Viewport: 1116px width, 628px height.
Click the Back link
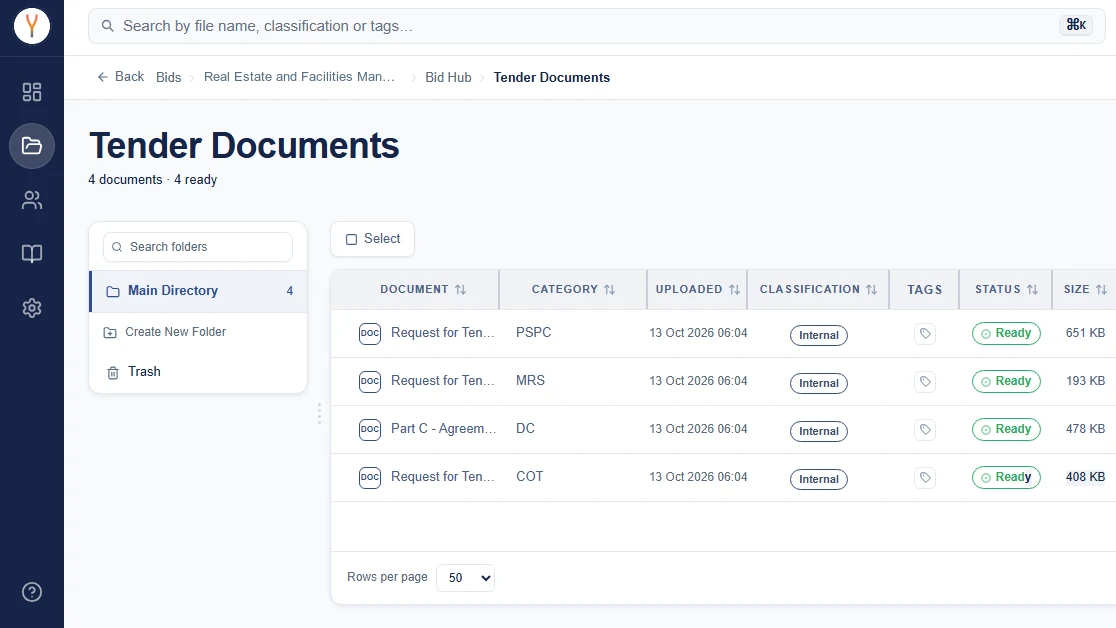[120, 77]
